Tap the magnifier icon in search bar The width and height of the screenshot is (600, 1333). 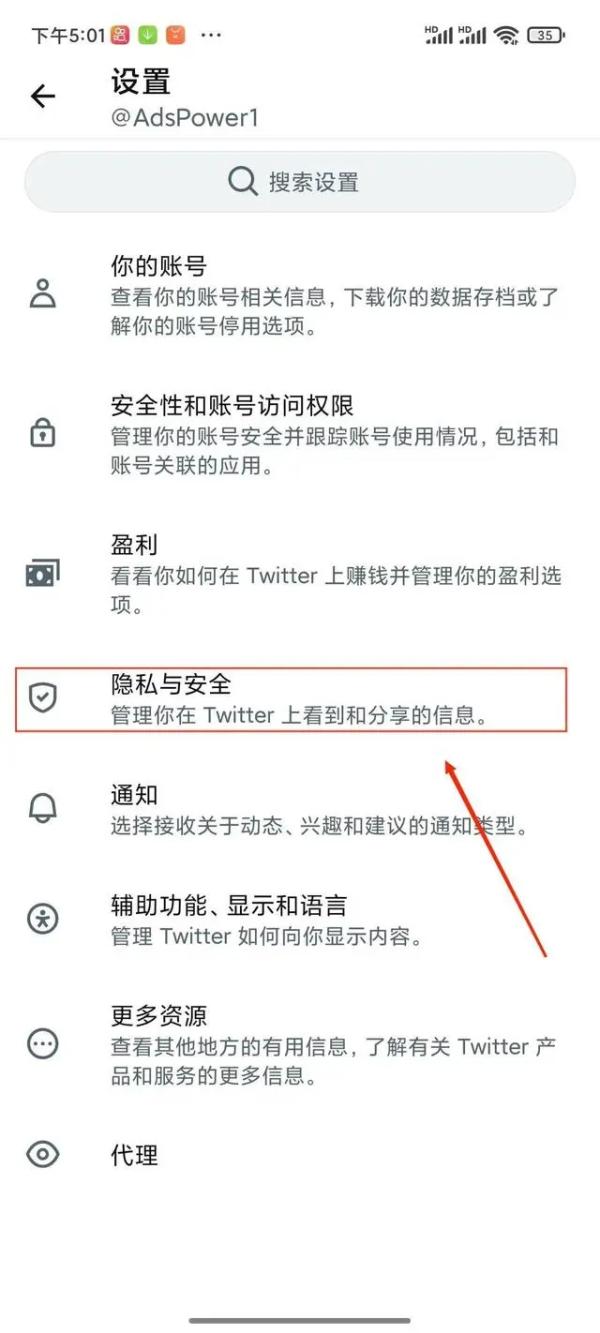pyautogui.click(x=243, y=182)
